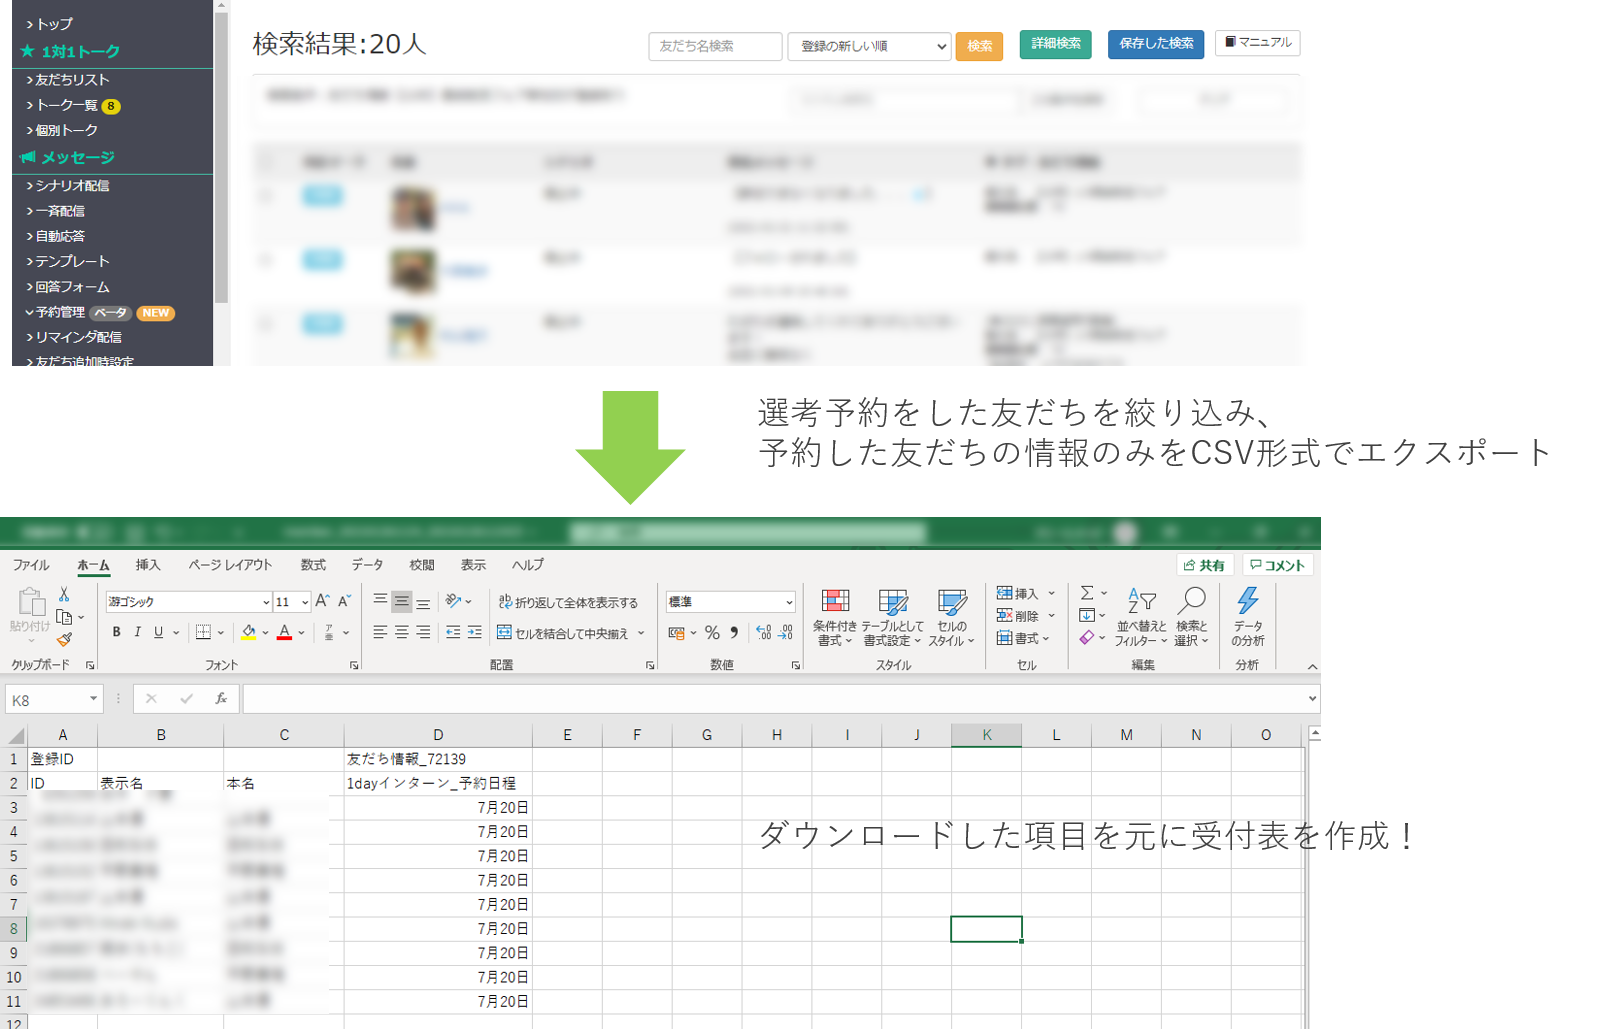Open the number format dropdown 標準
Viewport: 1621px width, 1029px height.
coord(789,602)
